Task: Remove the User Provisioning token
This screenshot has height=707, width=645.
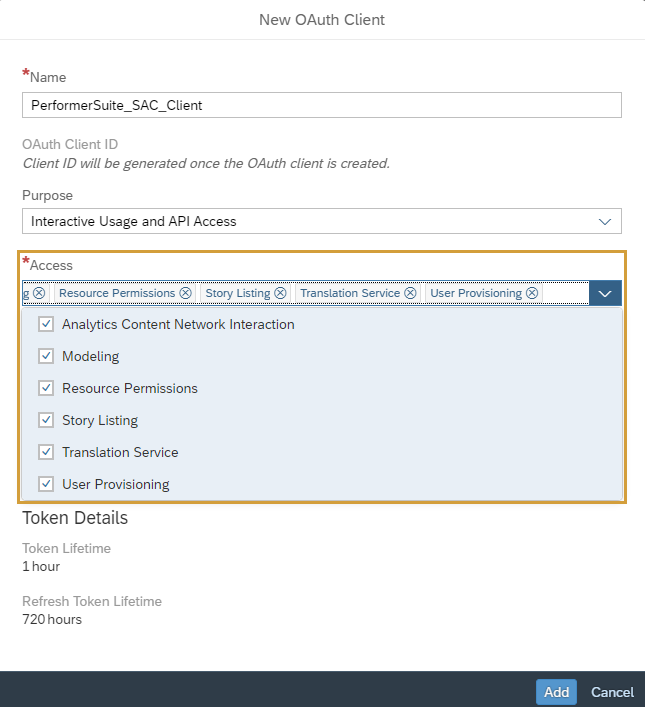Action: coord(532,293)
